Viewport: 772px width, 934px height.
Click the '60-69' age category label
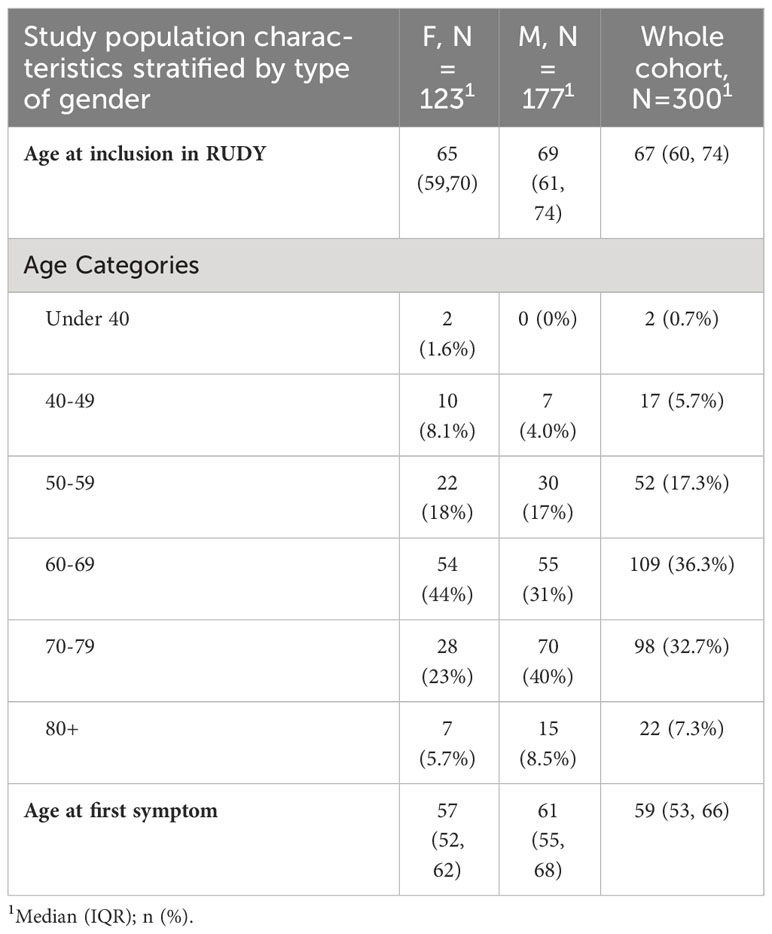pyautogui.click(x=70, y=564)
